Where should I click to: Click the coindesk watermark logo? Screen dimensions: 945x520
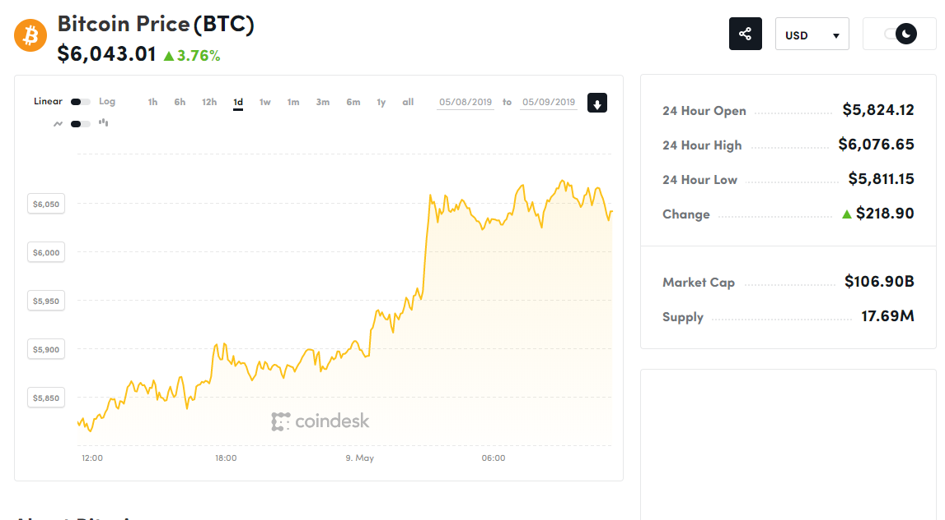coord(320,421)
